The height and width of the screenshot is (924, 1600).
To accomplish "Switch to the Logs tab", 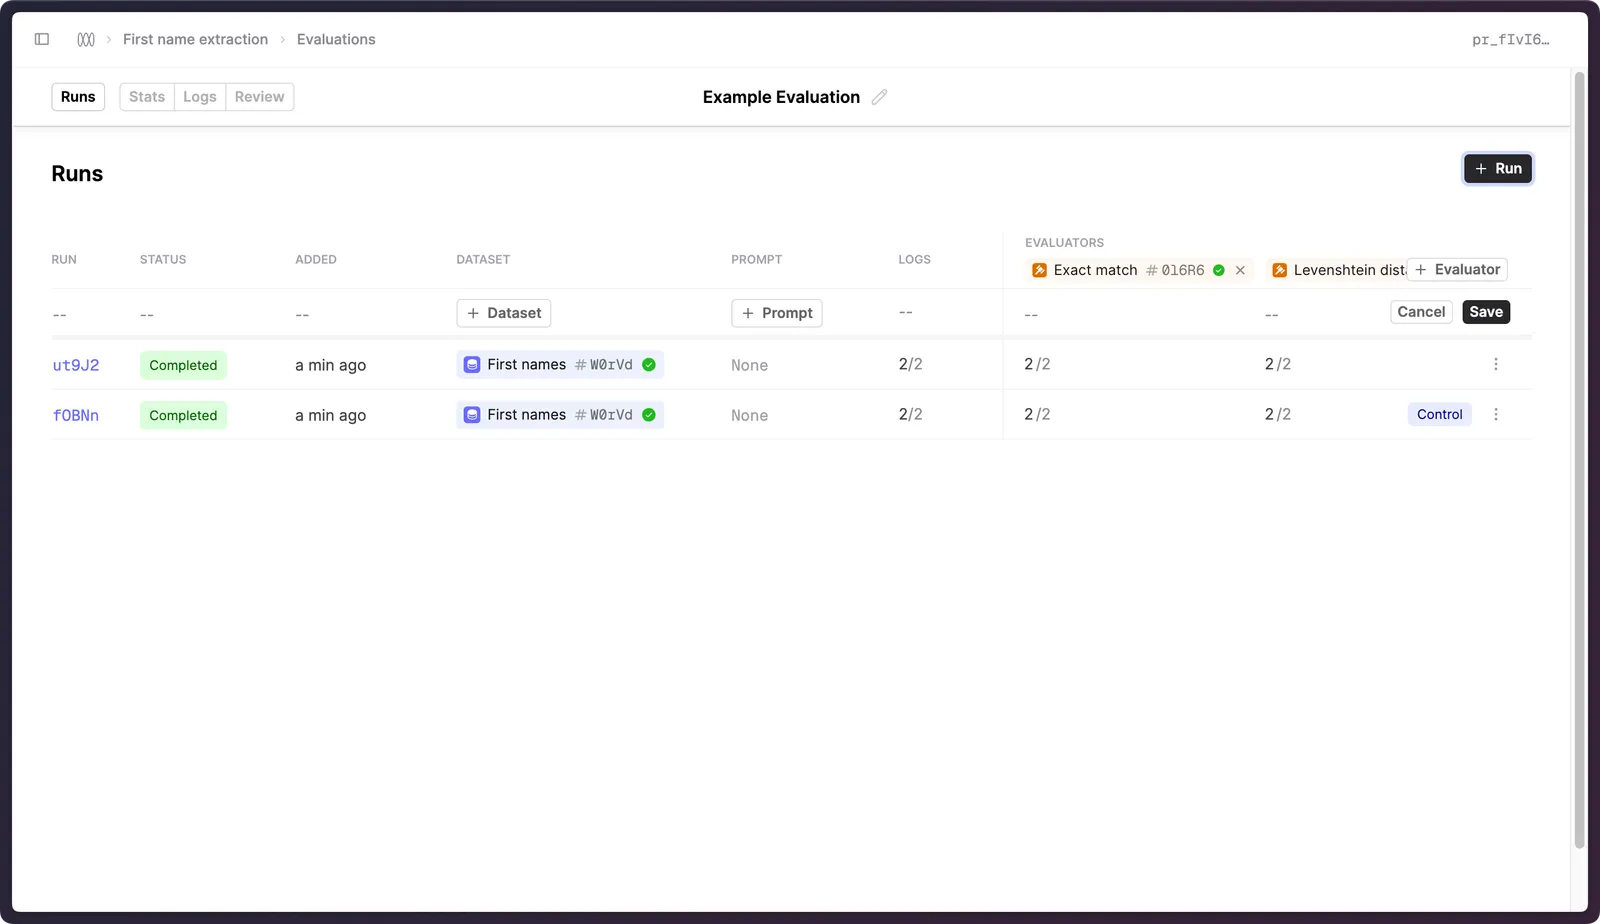I will (x=200, y=97).
